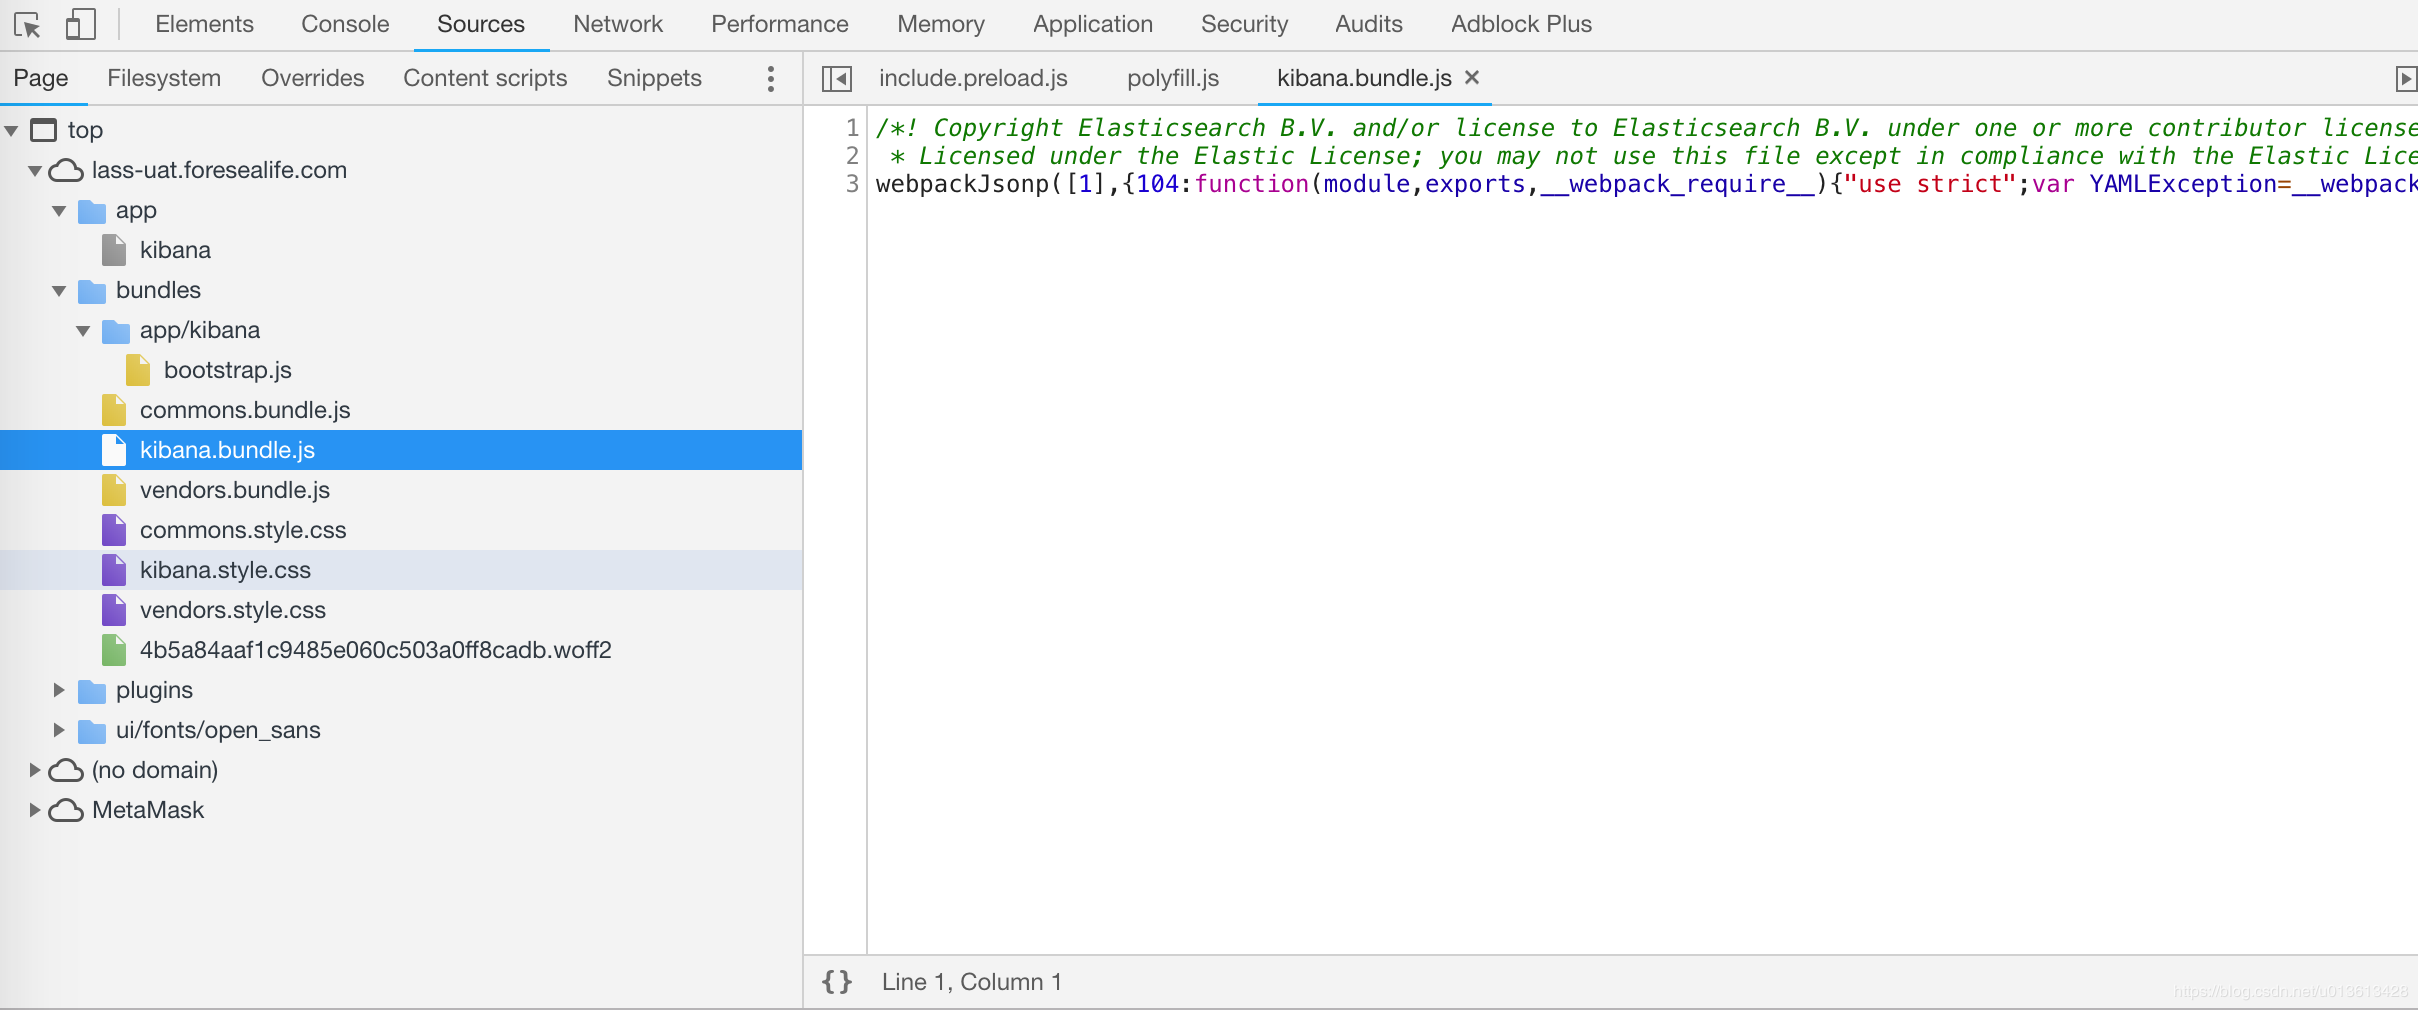Collapse the bundles folder

59,291
